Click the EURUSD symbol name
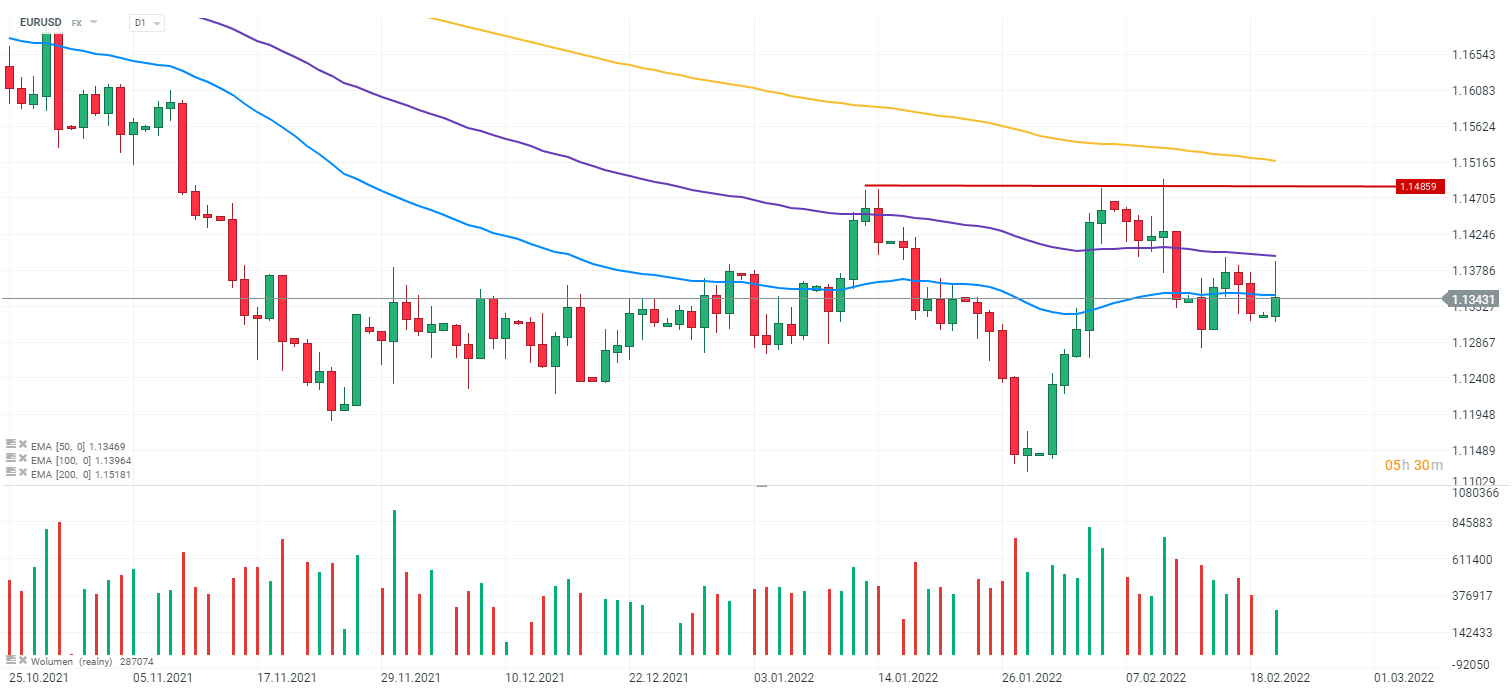This screenshot has height=693, width=1512. pos(42,21)
